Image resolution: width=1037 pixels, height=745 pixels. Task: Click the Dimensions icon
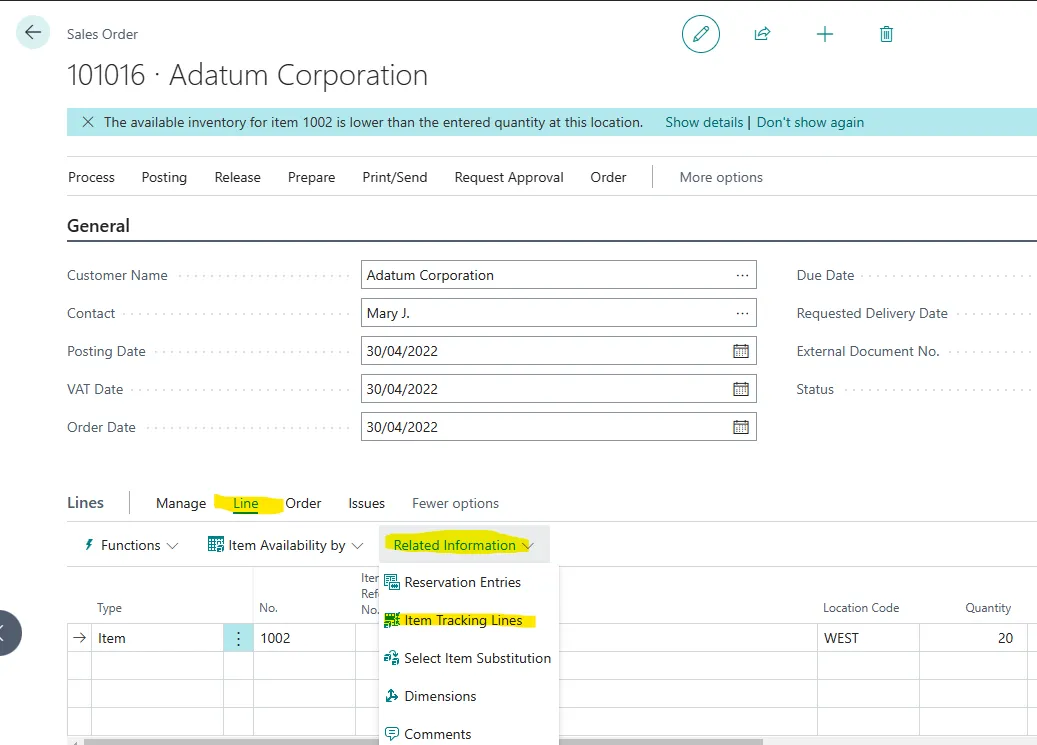[392, 695]
